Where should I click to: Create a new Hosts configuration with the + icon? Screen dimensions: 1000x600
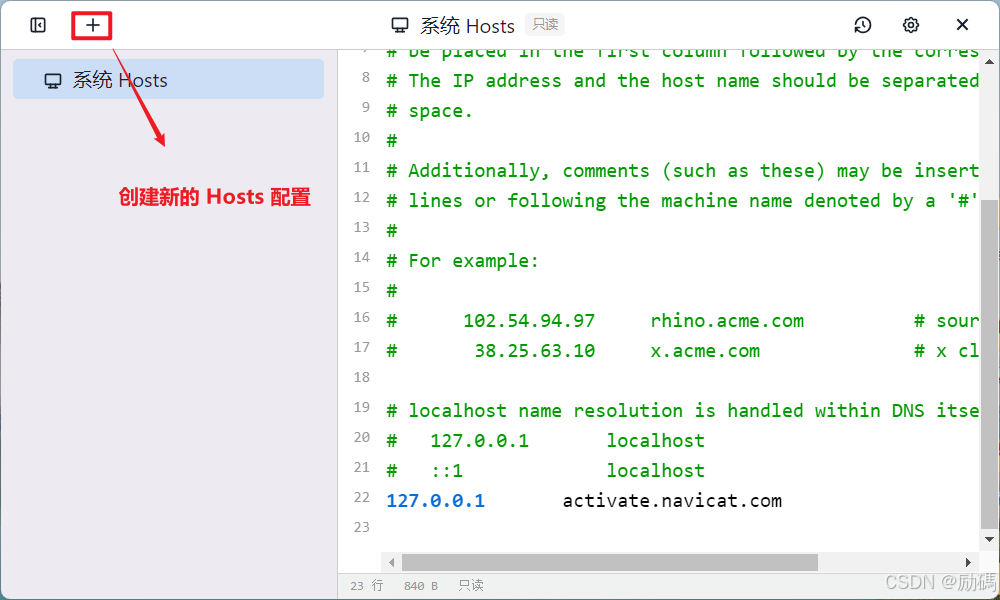point(91,24)
